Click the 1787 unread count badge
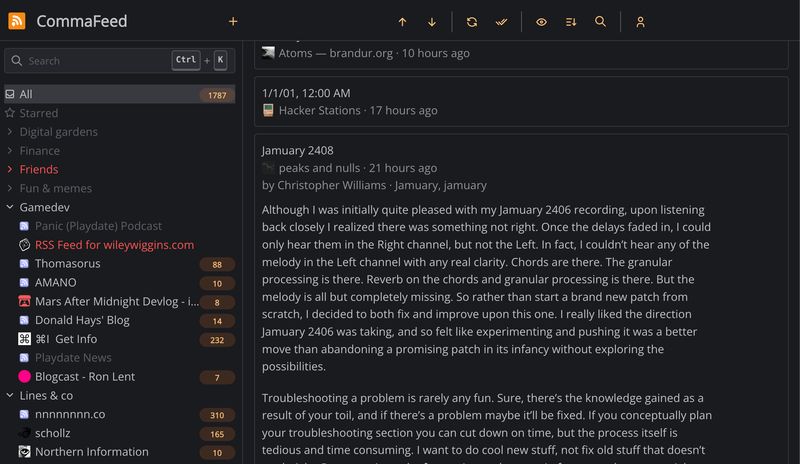The height and width of the screenshot is (464, 800). click(x=217, y=95)
